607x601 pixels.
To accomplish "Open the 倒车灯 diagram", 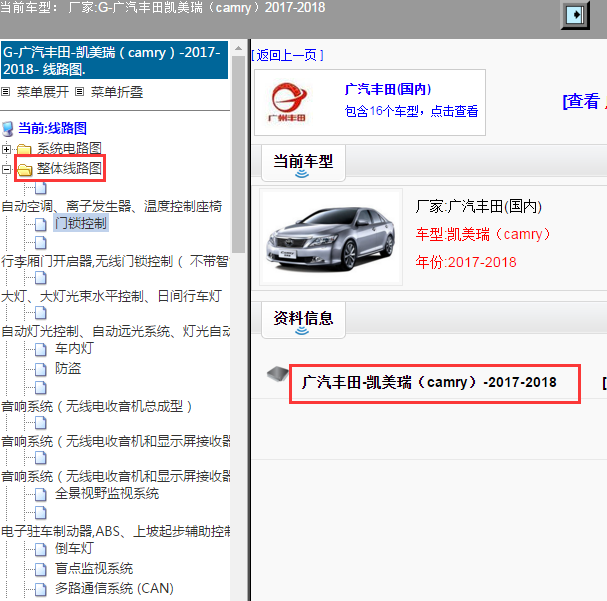I will [x=74, y=548].
